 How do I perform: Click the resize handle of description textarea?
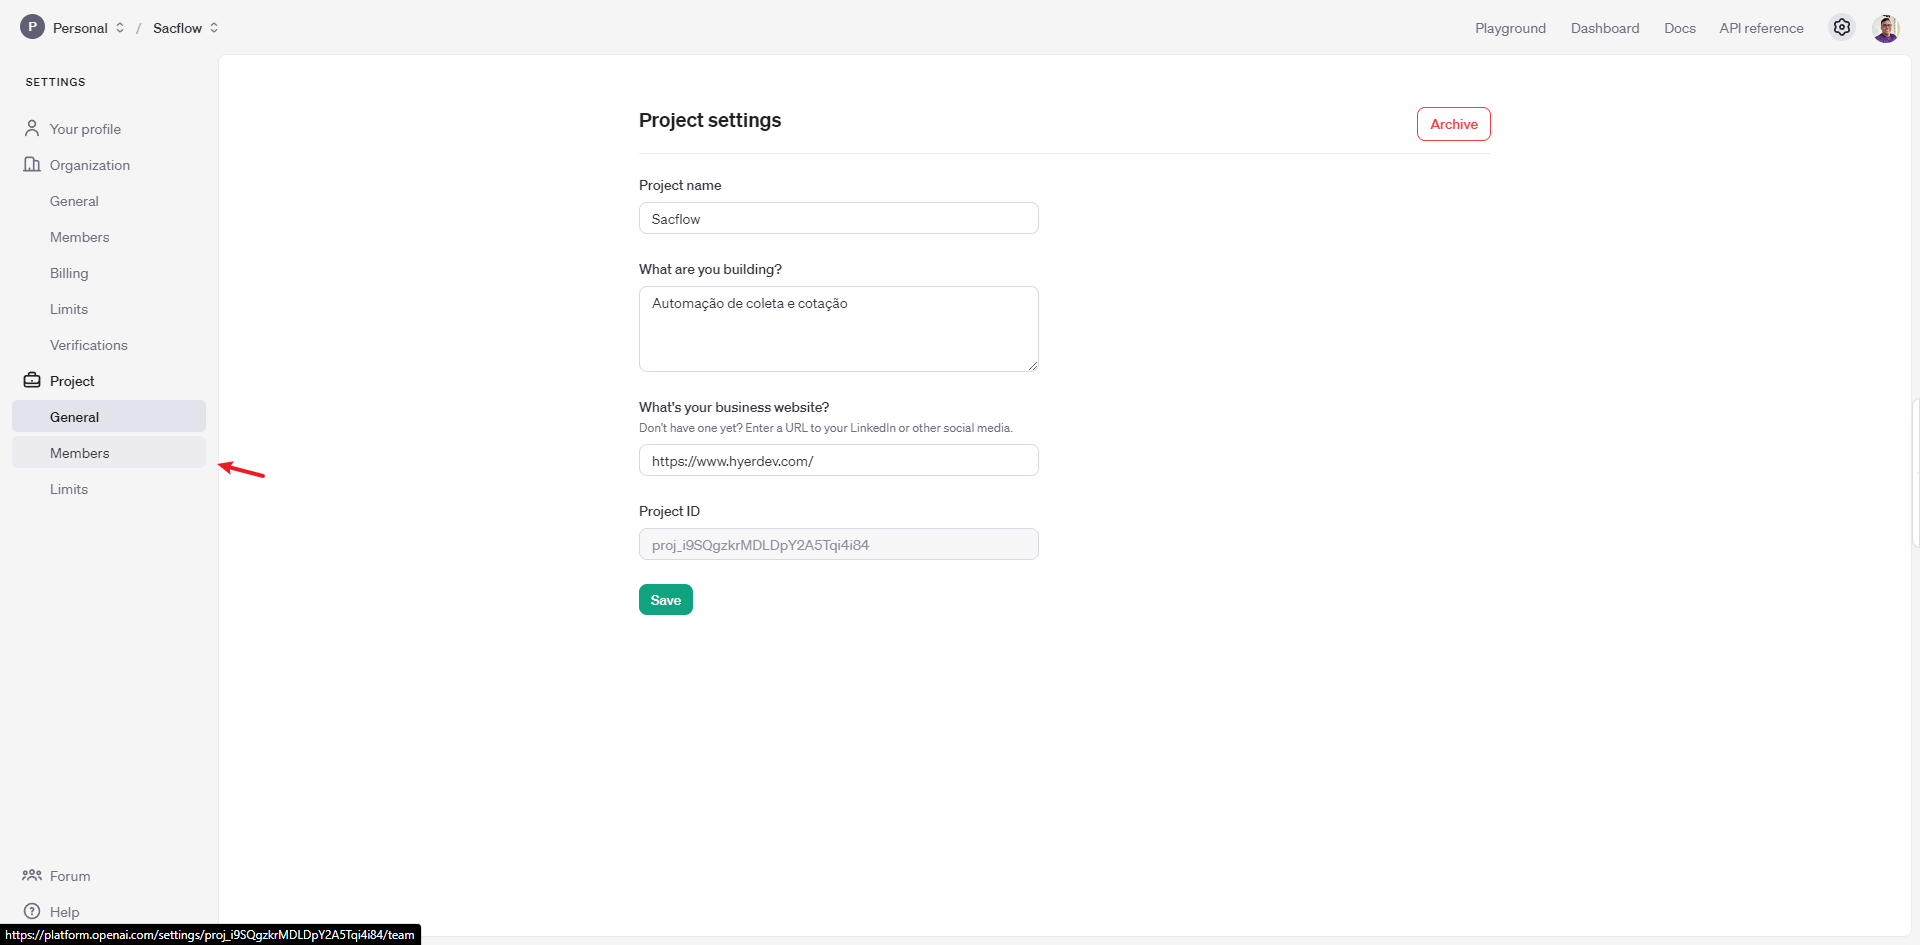1032,366
